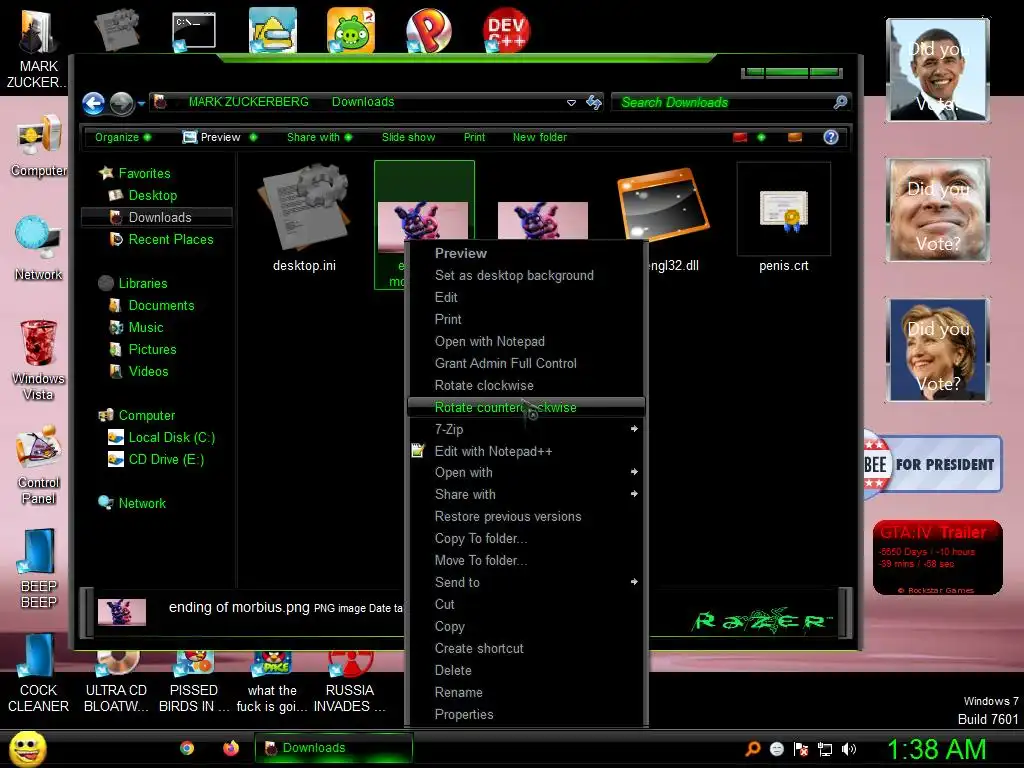Click the clock showing 1:38 AM
1024x768 pixels.
point(936,749)
